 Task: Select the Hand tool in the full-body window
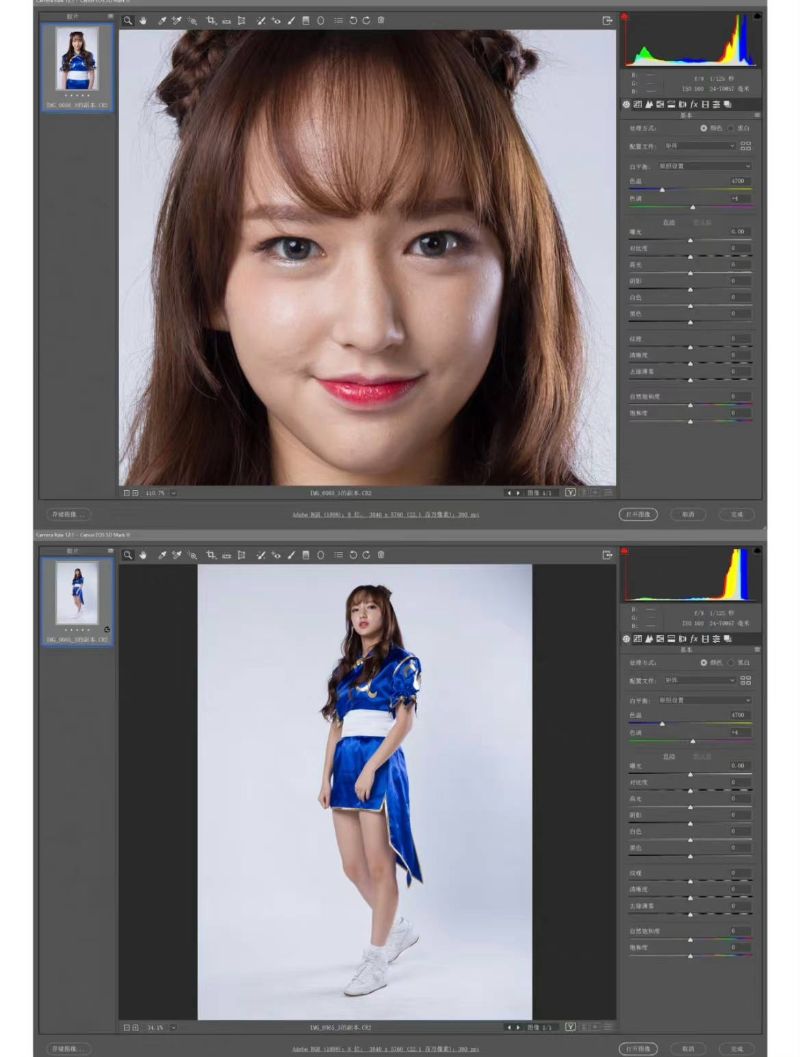(143, 554)
